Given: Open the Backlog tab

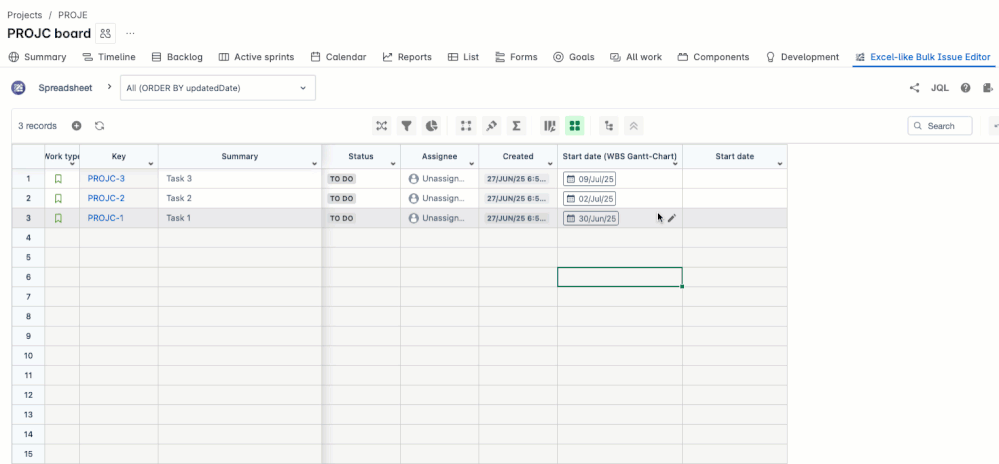Looking at the screenshot, I should [177, 57].
